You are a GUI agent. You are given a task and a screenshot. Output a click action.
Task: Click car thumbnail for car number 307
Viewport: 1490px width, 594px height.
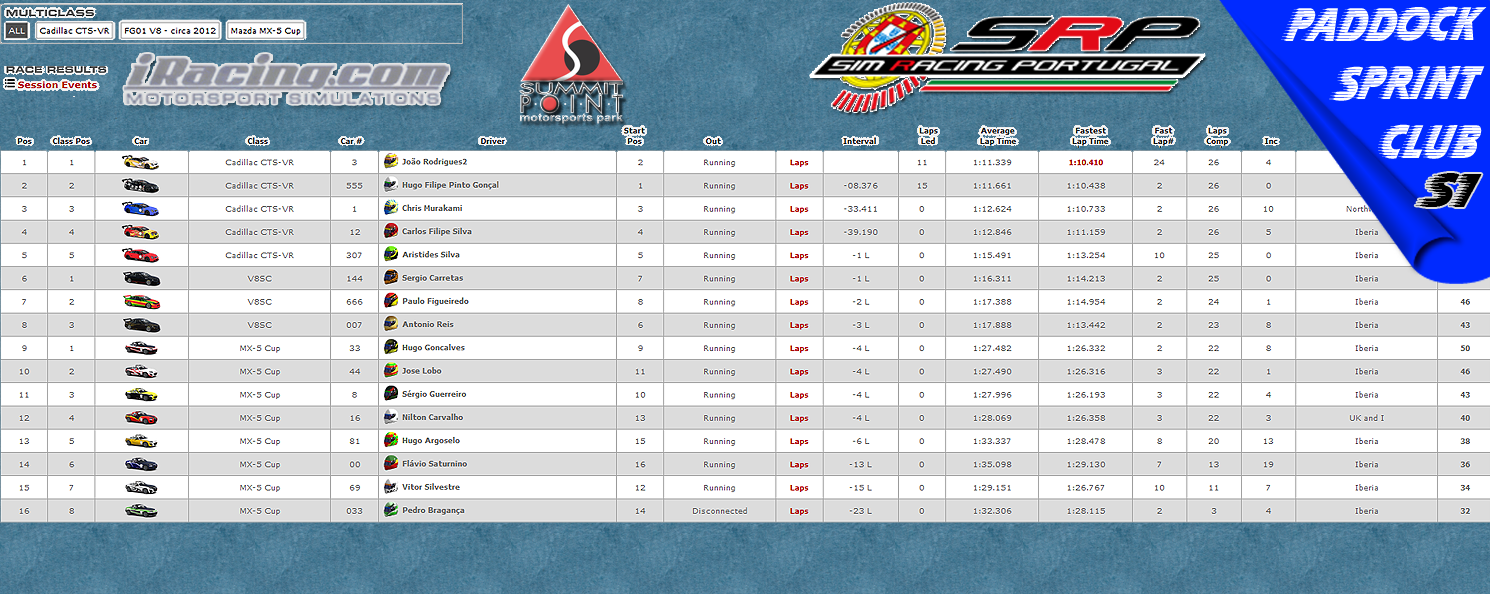(140, 255)
